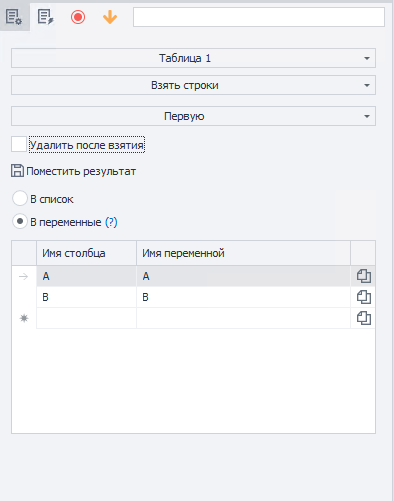
Task: Open the Взять строки action dropdown
Action: tap(193, 85)
